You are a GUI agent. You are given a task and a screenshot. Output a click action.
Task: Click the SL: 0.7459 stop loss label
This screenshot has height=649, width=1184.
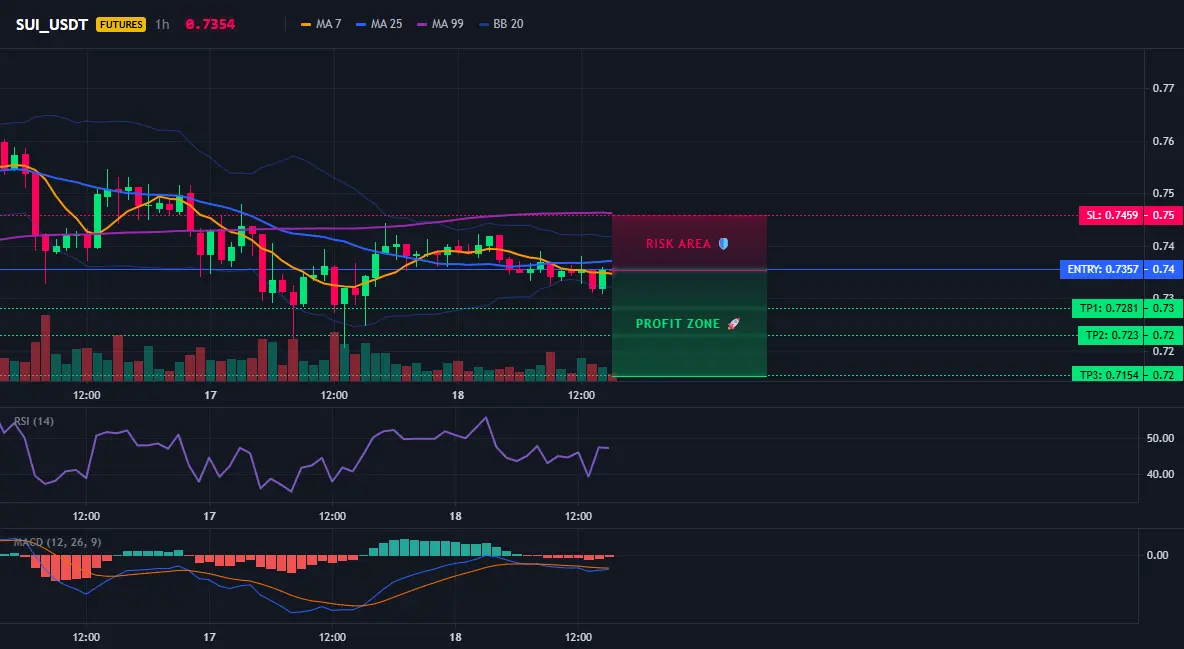coord(1112,215)
